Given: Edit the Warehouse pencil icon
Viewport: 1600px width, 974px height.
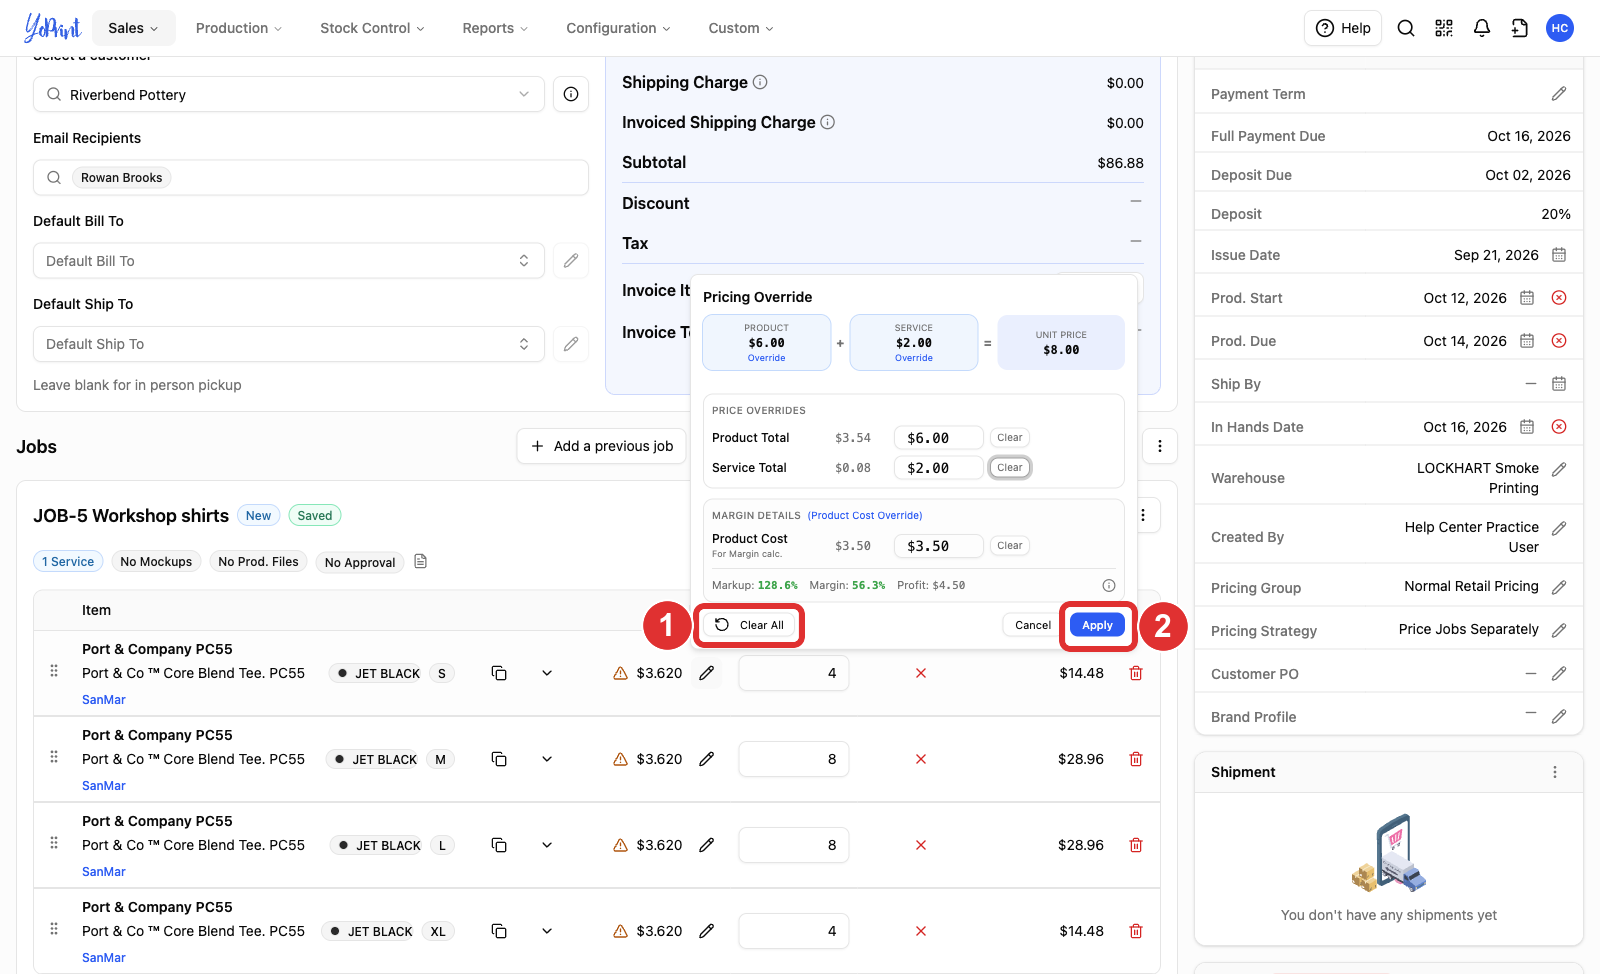Looking at the screenshot, I should click(x=1559, y=469).
